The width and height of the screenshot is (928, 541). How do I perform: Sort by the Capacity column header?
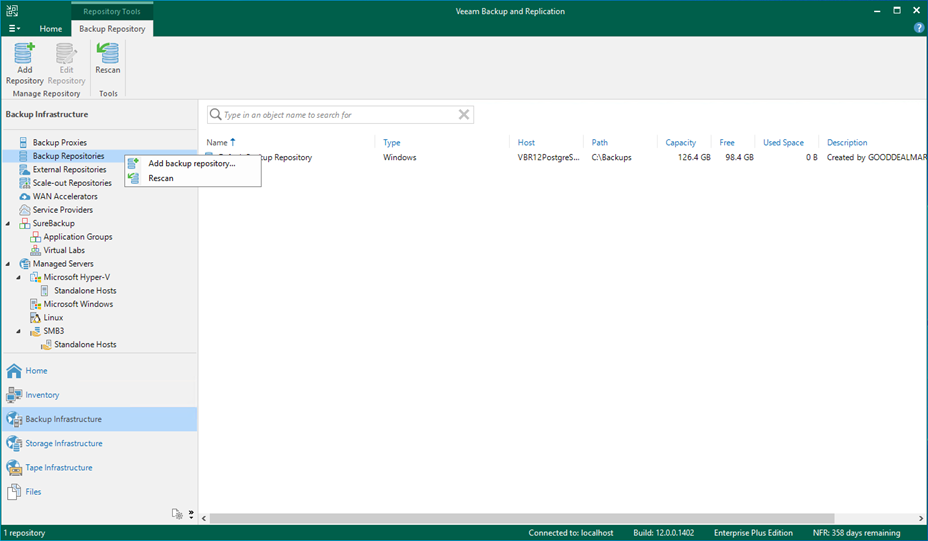[x=680, y=143]
